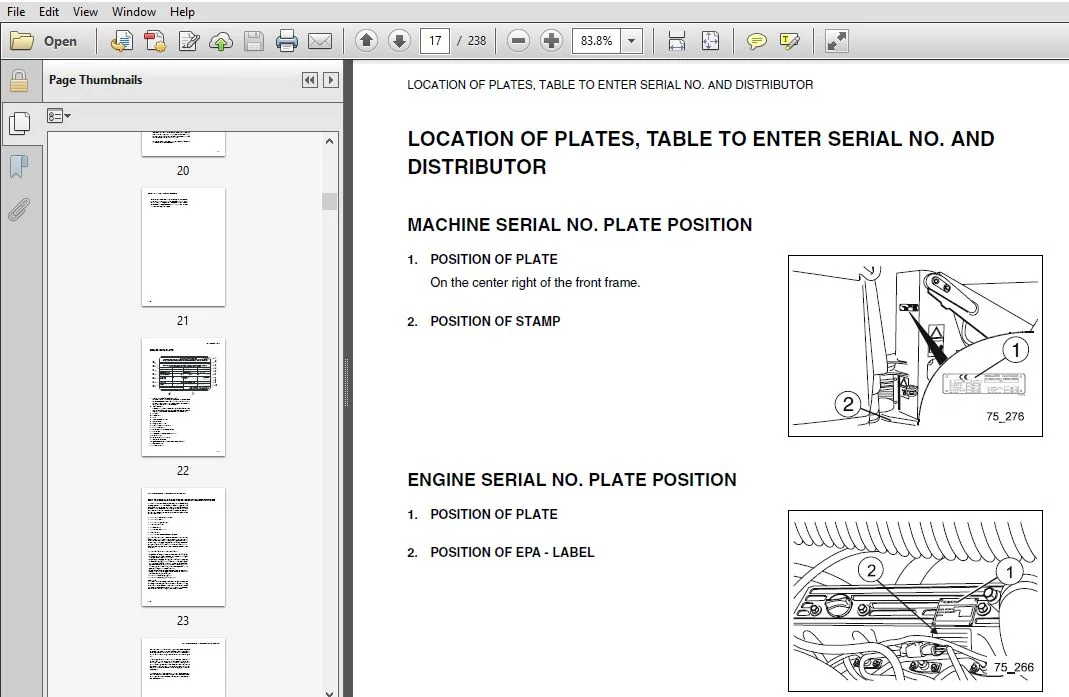This screenshot has height=697, width=1069.
Task: Go to next page arrow
Action: pos(400,41)
